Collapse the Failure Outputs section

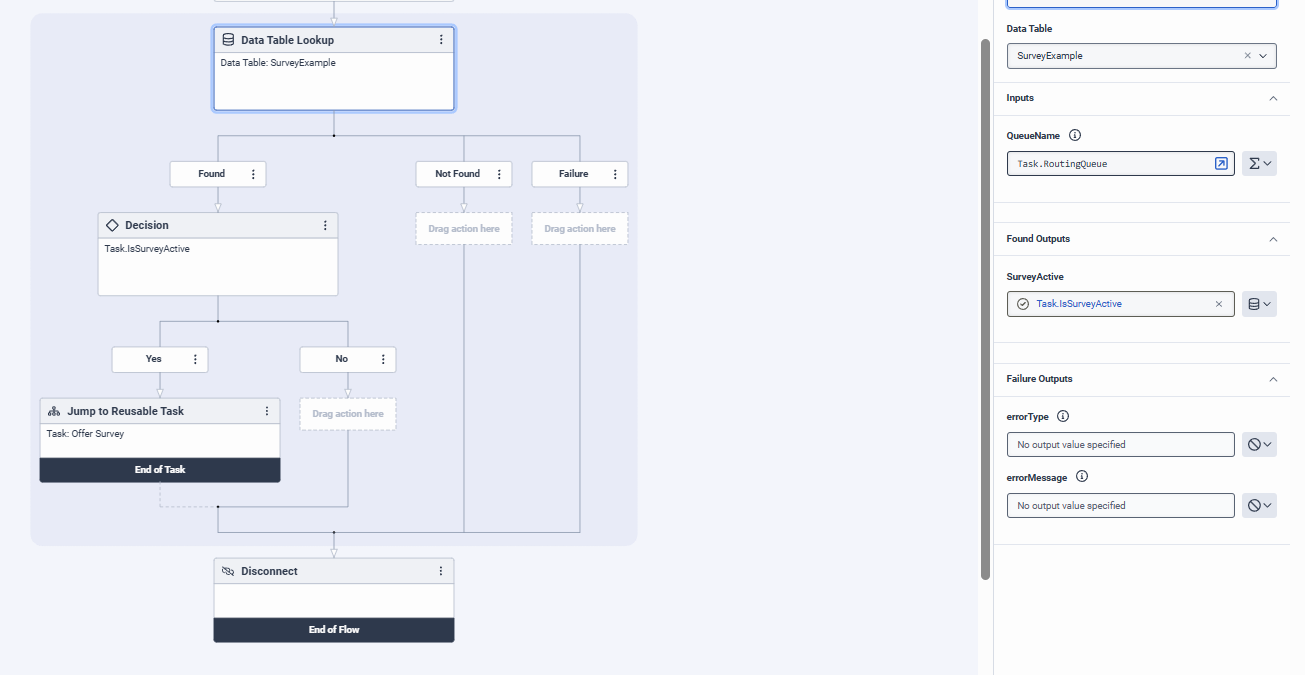pos(1273,379)
